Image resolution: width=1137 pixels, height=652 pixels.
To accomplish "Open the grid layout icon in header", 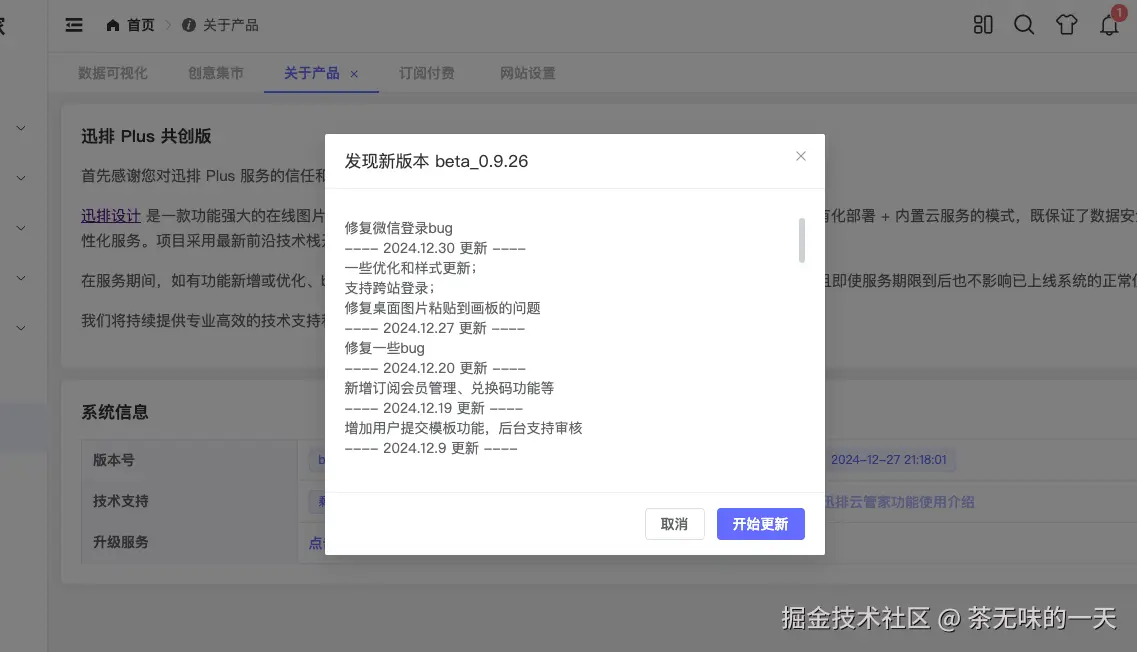I will coord(983,25).
